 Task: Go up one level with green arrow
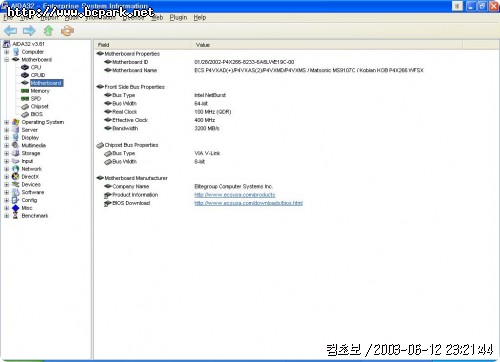point(49,31)
